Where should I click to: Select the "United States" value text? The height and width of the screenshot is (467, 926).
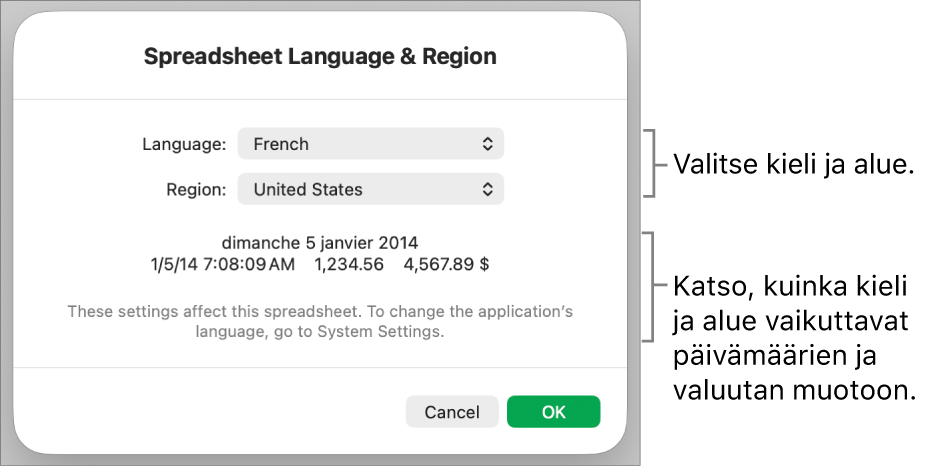(x=308, y=189)
